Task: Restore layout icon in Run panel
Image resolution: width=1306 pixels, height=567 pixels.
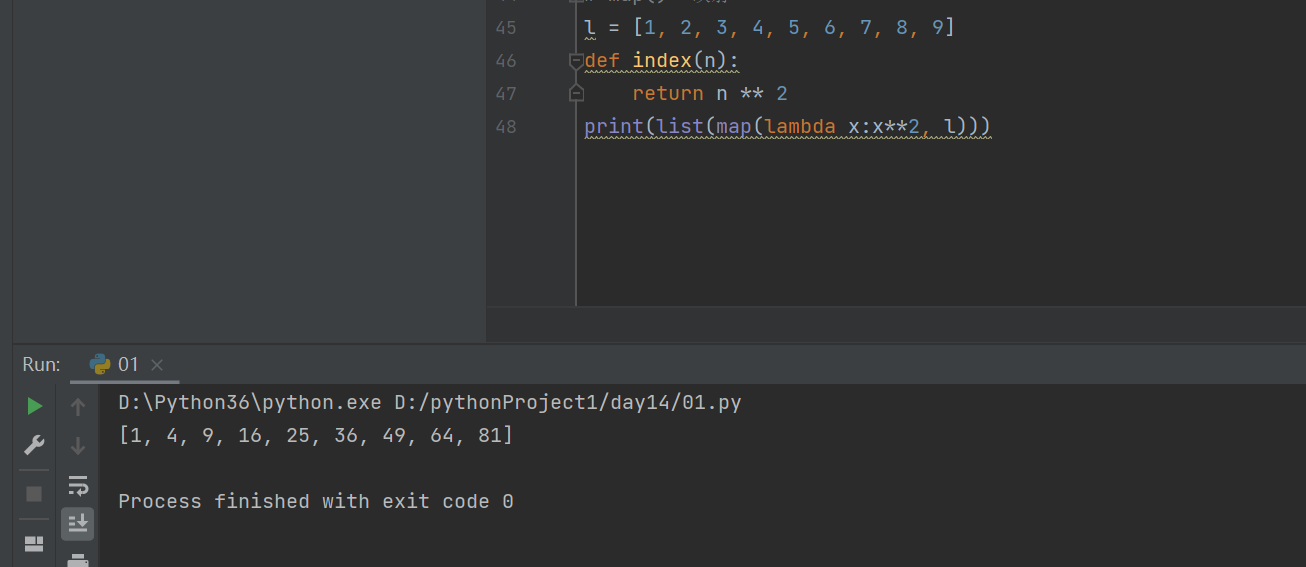Action: coord(34,544)
